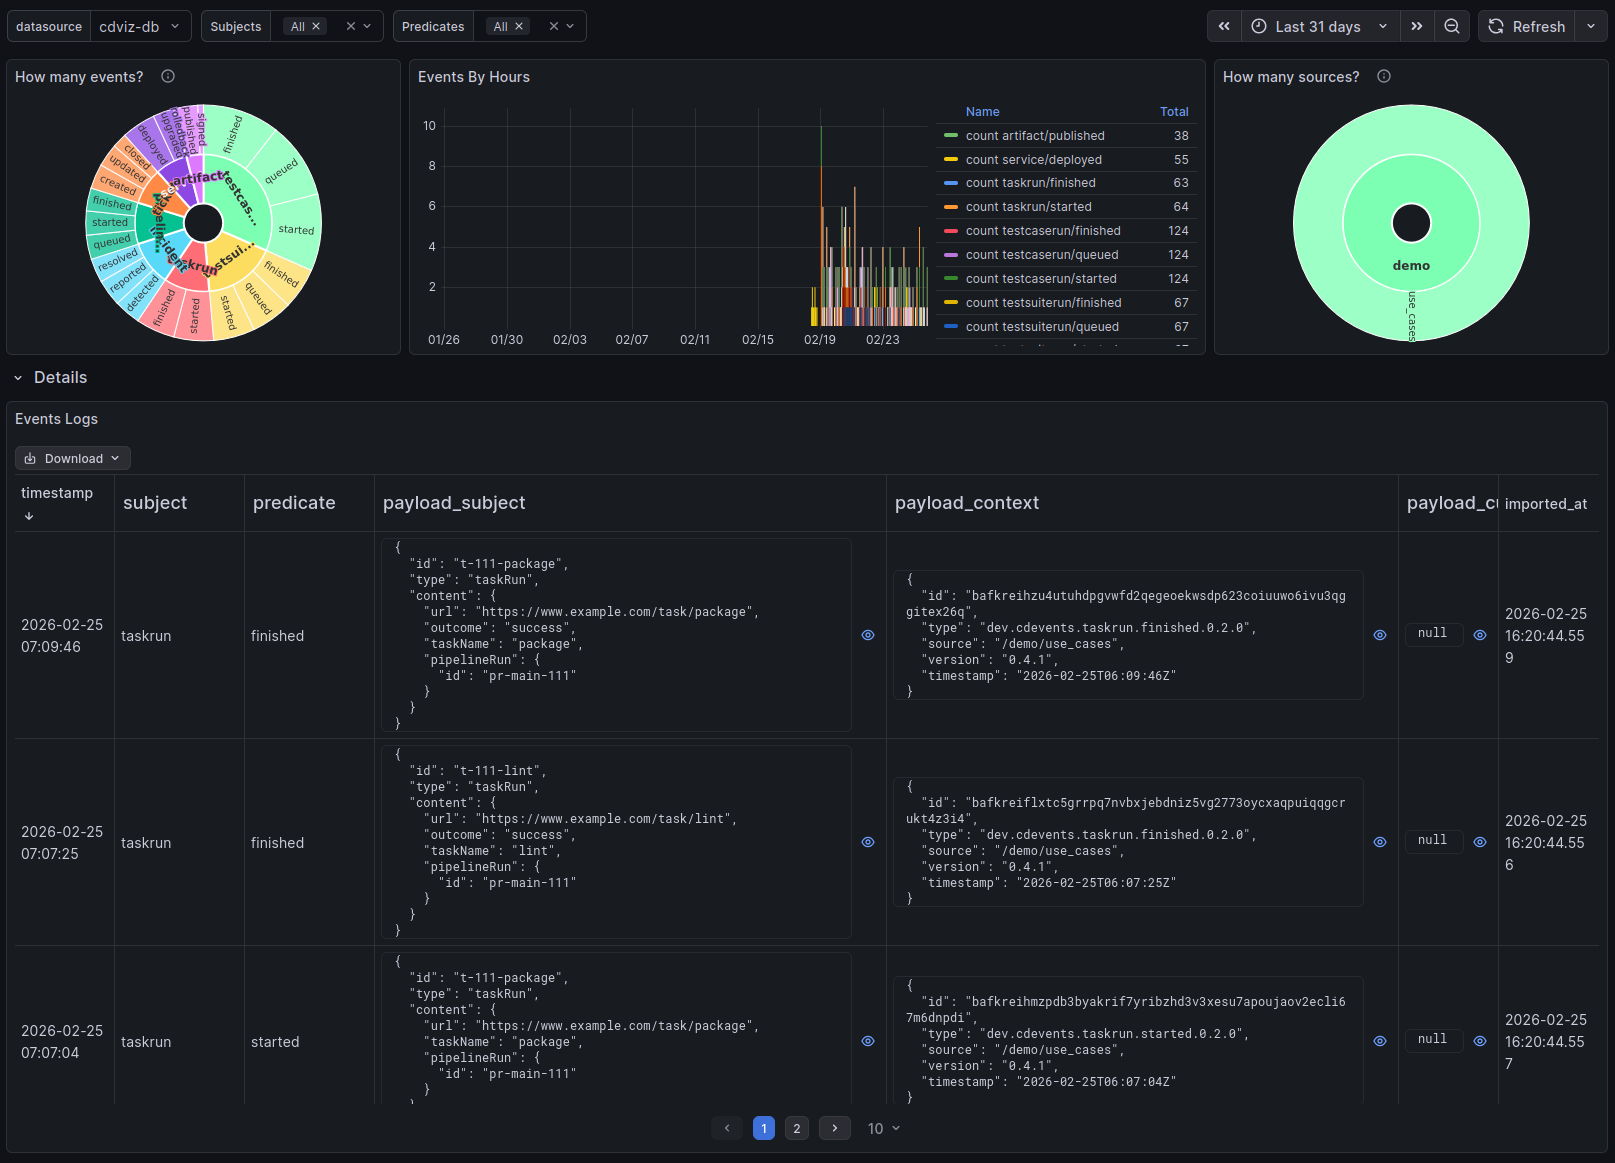Expand the Predicates filter dropdown arrow
This screenshot has width=1615, height=1163.
[570, 27]
